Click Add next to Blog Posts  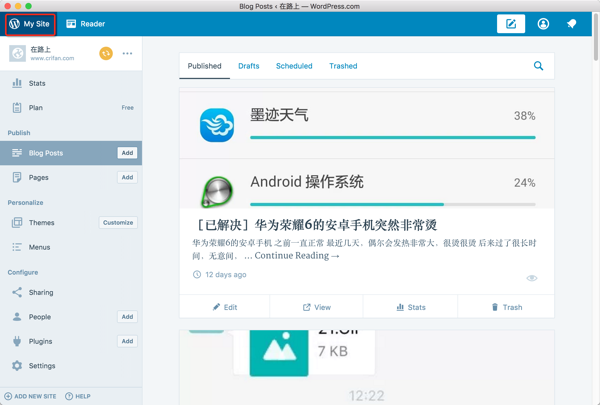tap(127, 153)
